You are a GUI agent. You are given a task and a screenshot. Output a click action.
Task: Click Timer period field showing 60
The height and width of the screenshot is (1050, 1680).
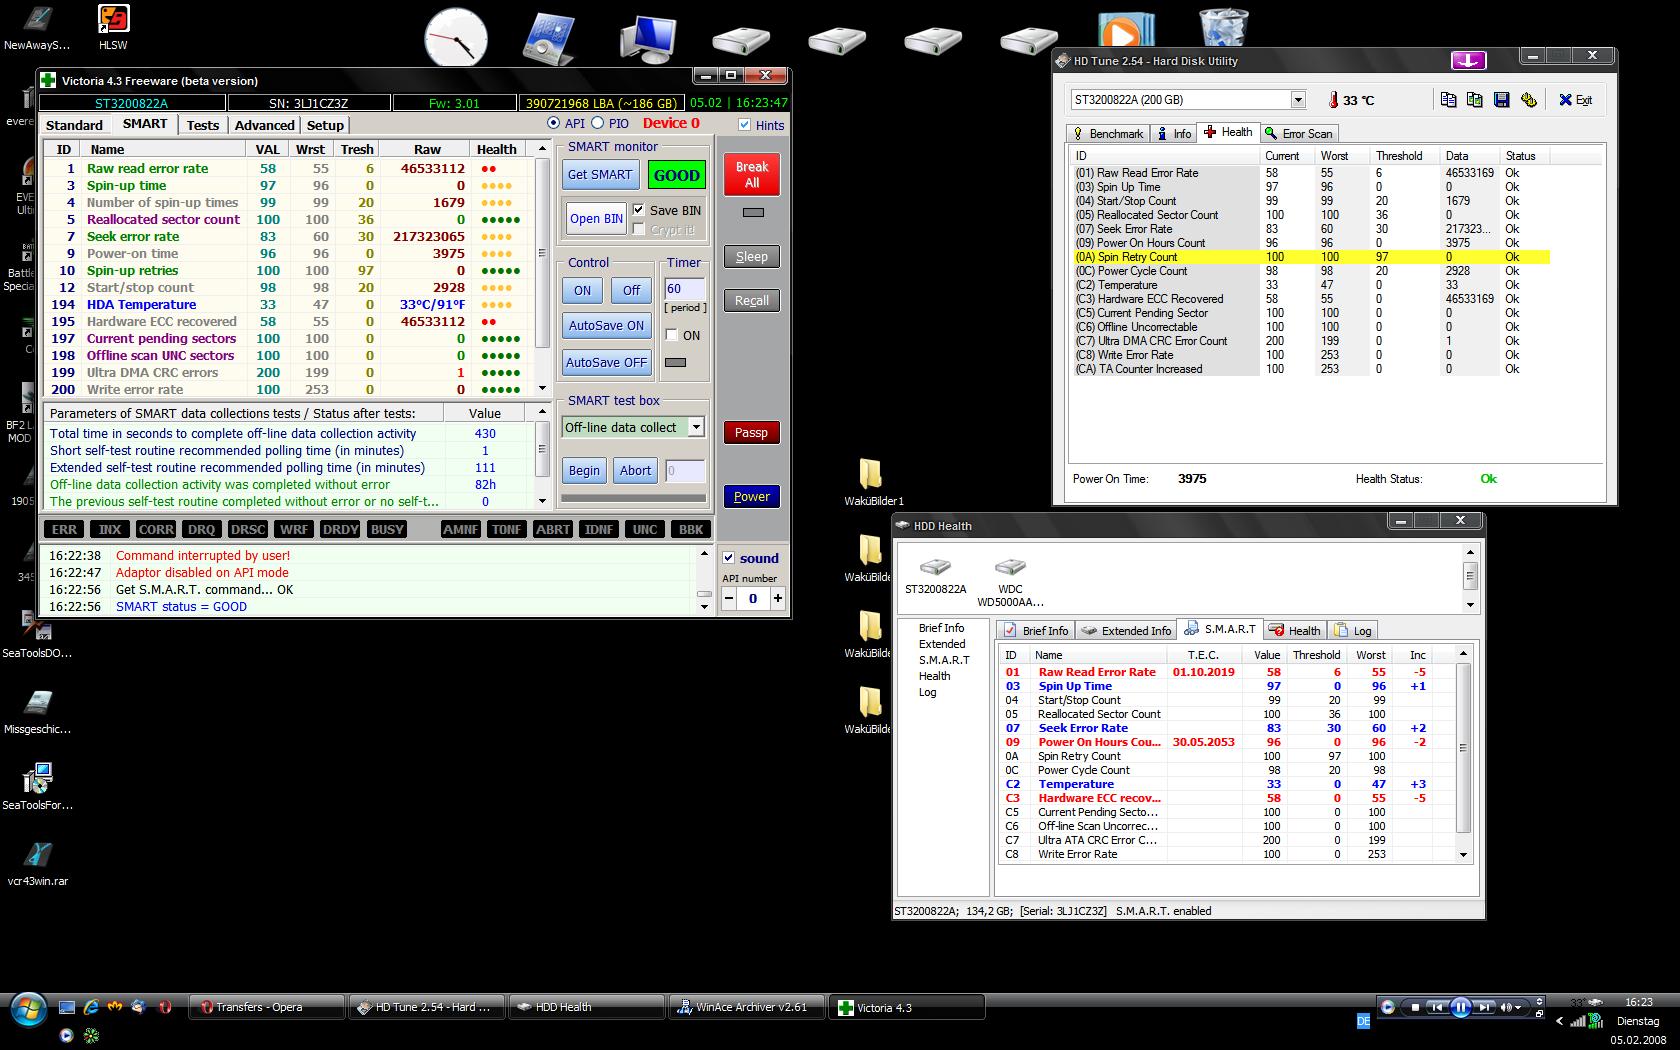[x=684, y=289]
